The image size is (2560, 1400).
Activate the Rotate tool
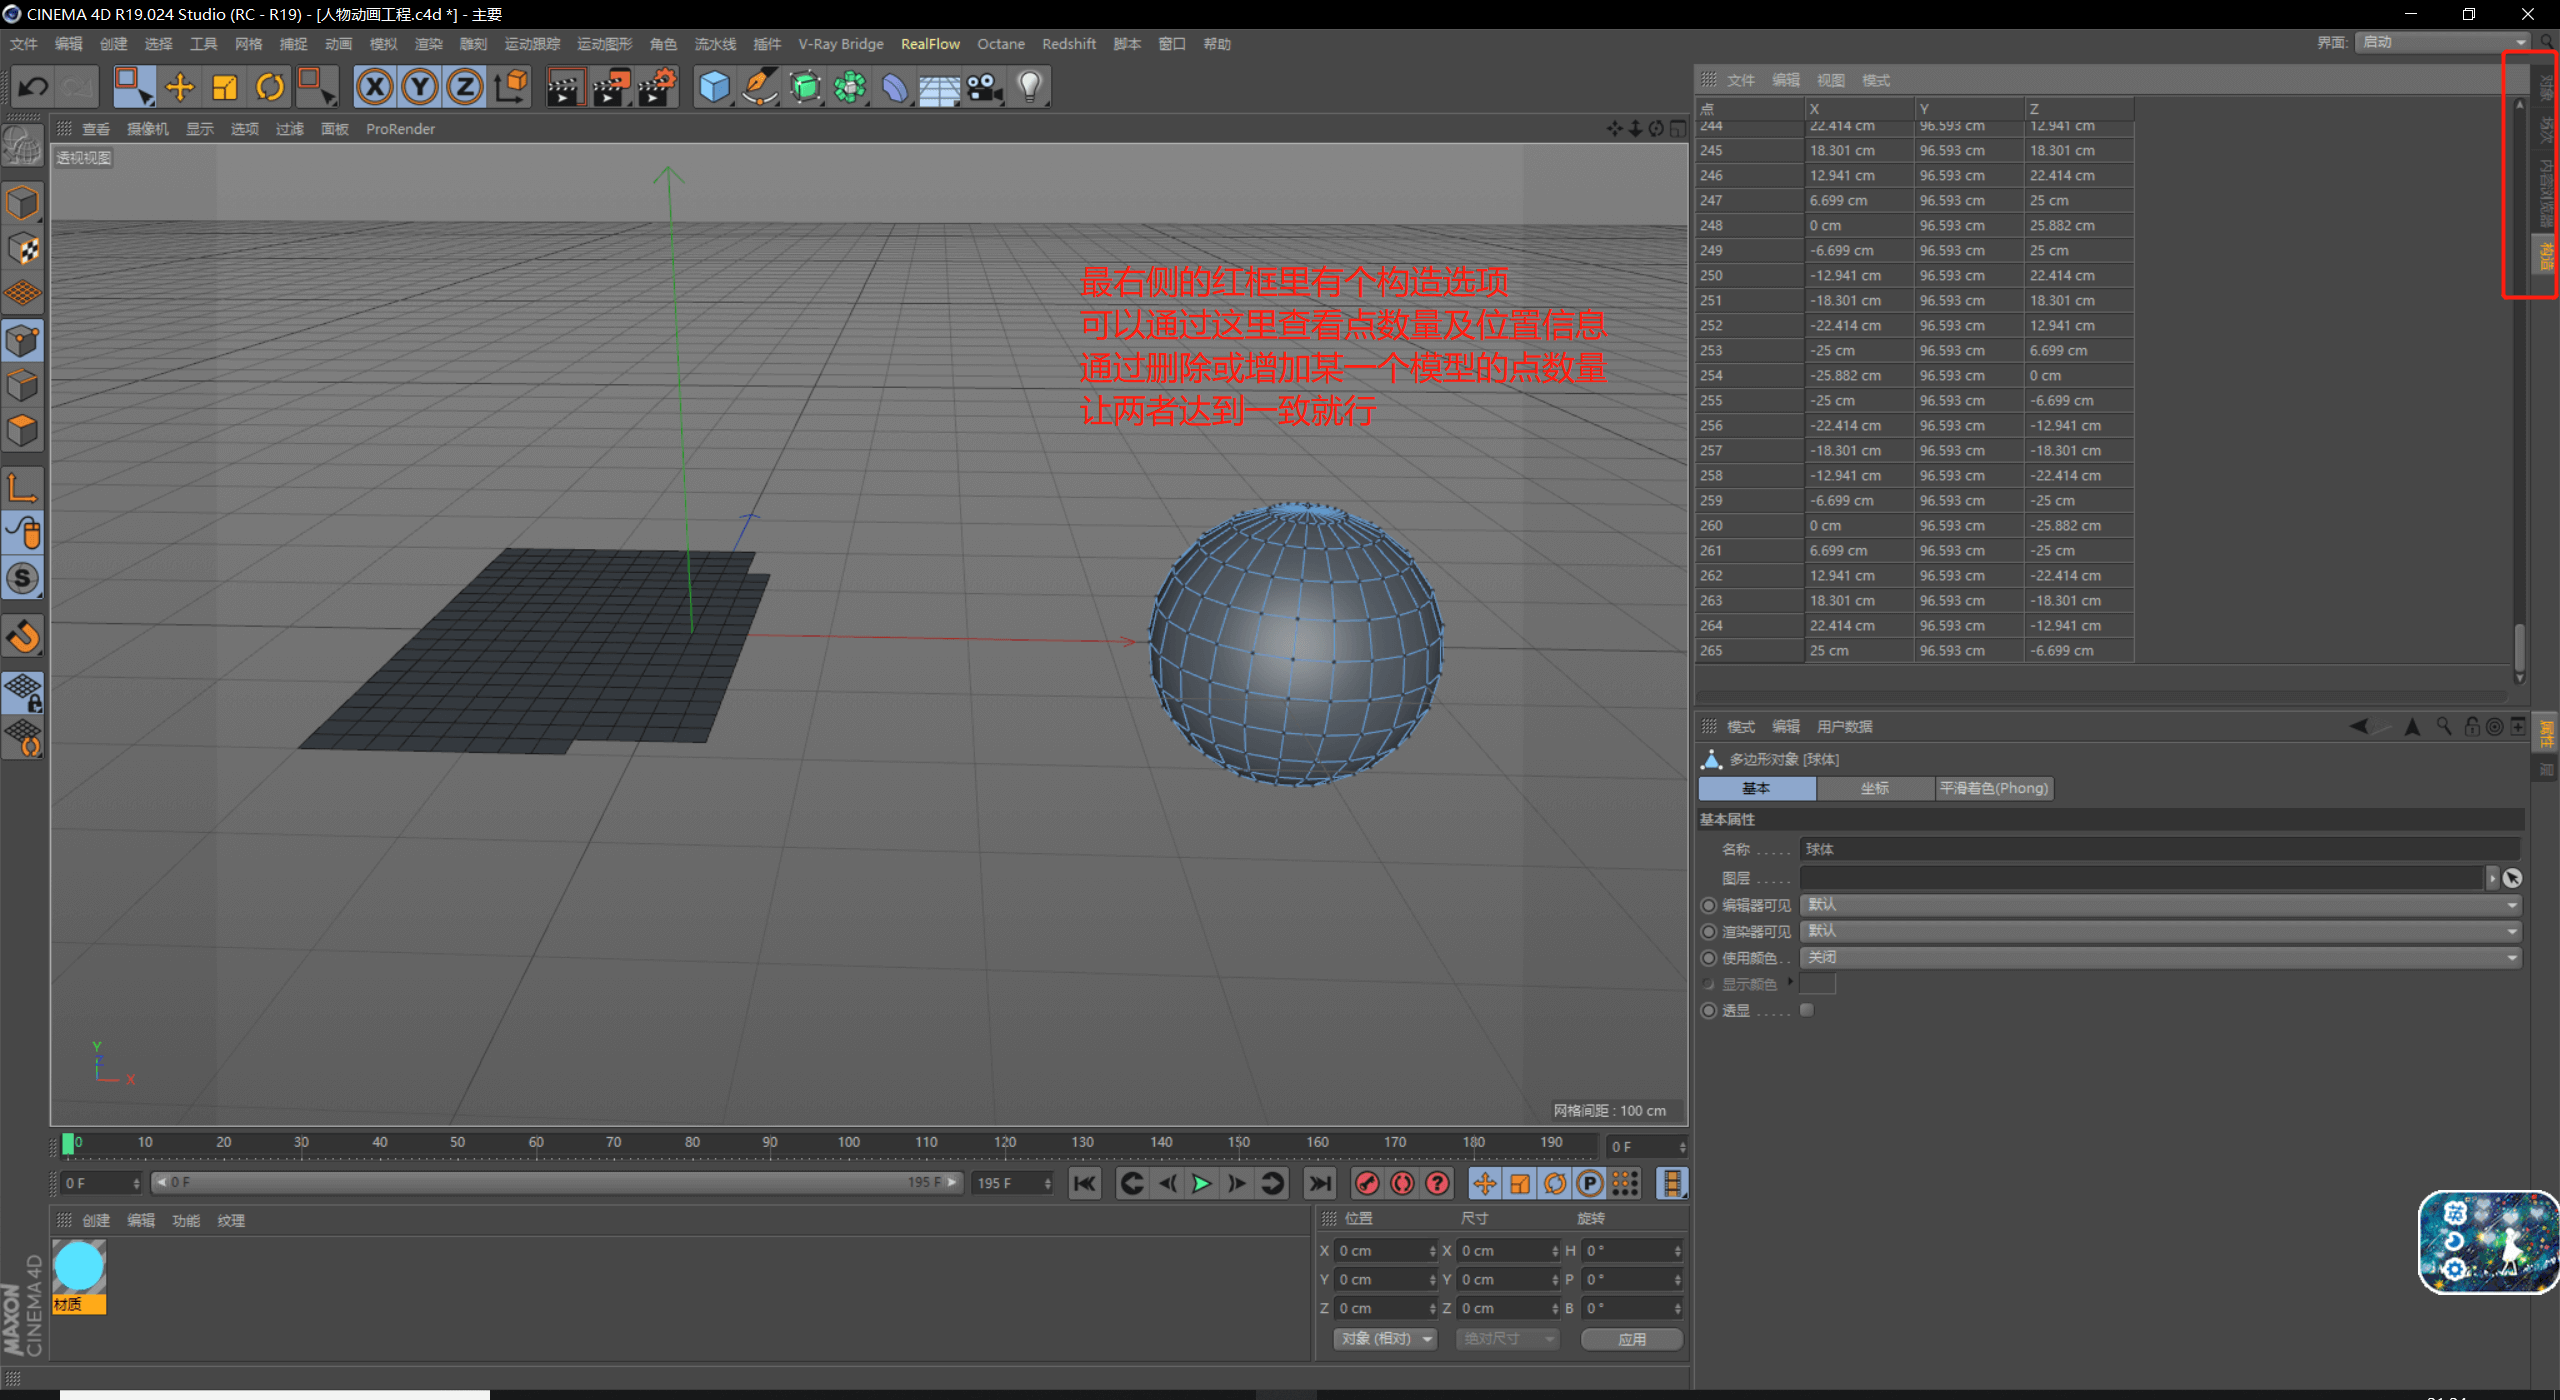click(x=270, y=87)
